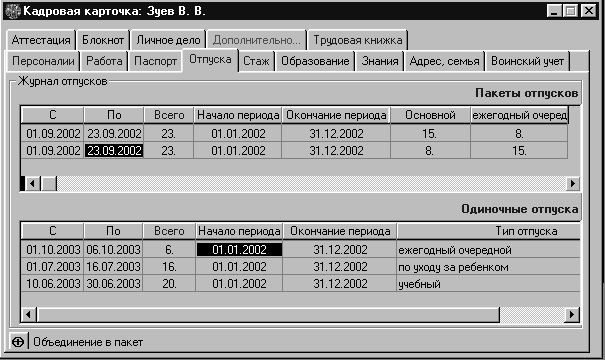Click the total value 20. for учебный row

click(x=169, y=284)
